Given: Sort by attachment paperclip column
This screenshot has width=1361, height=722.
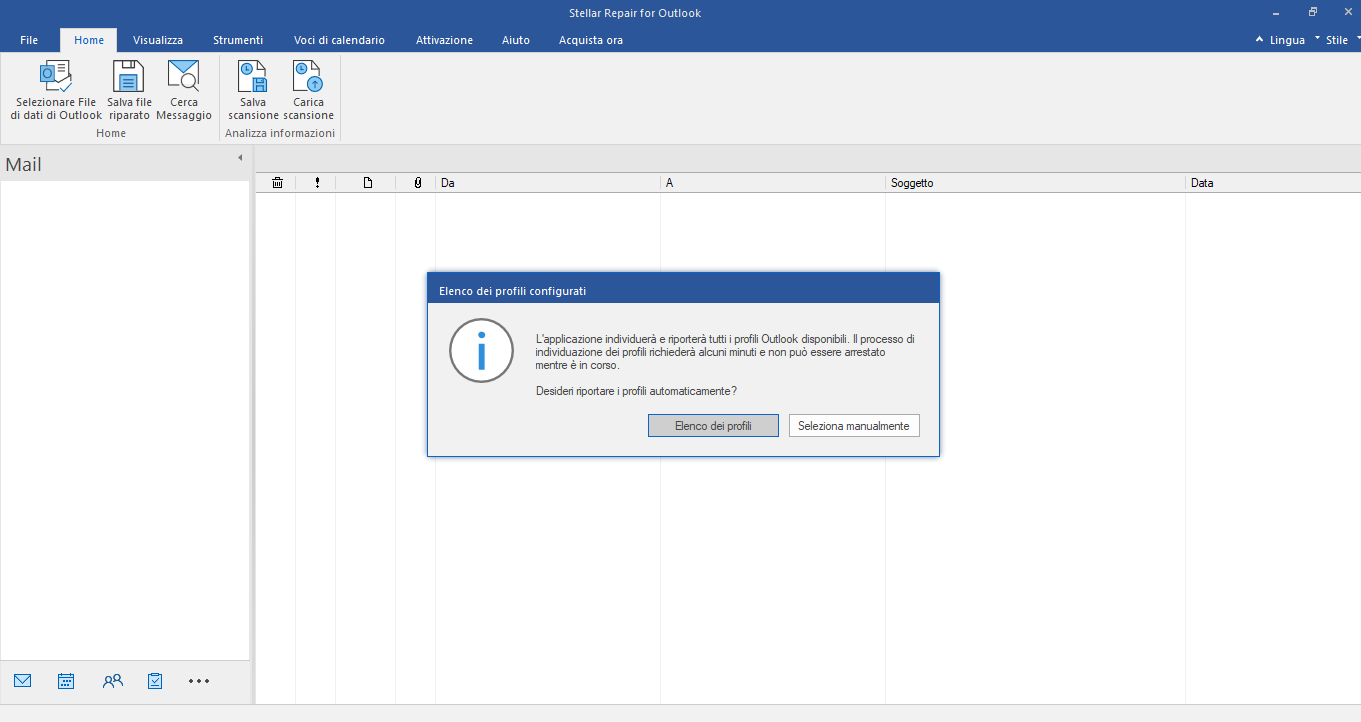Looking at the screenshot, I should coord(417,183).
